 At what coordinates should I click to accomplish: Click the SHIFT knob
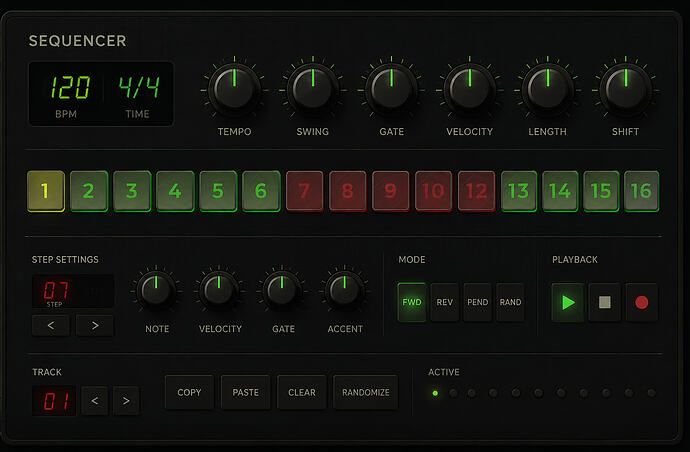tap(625, 90)
